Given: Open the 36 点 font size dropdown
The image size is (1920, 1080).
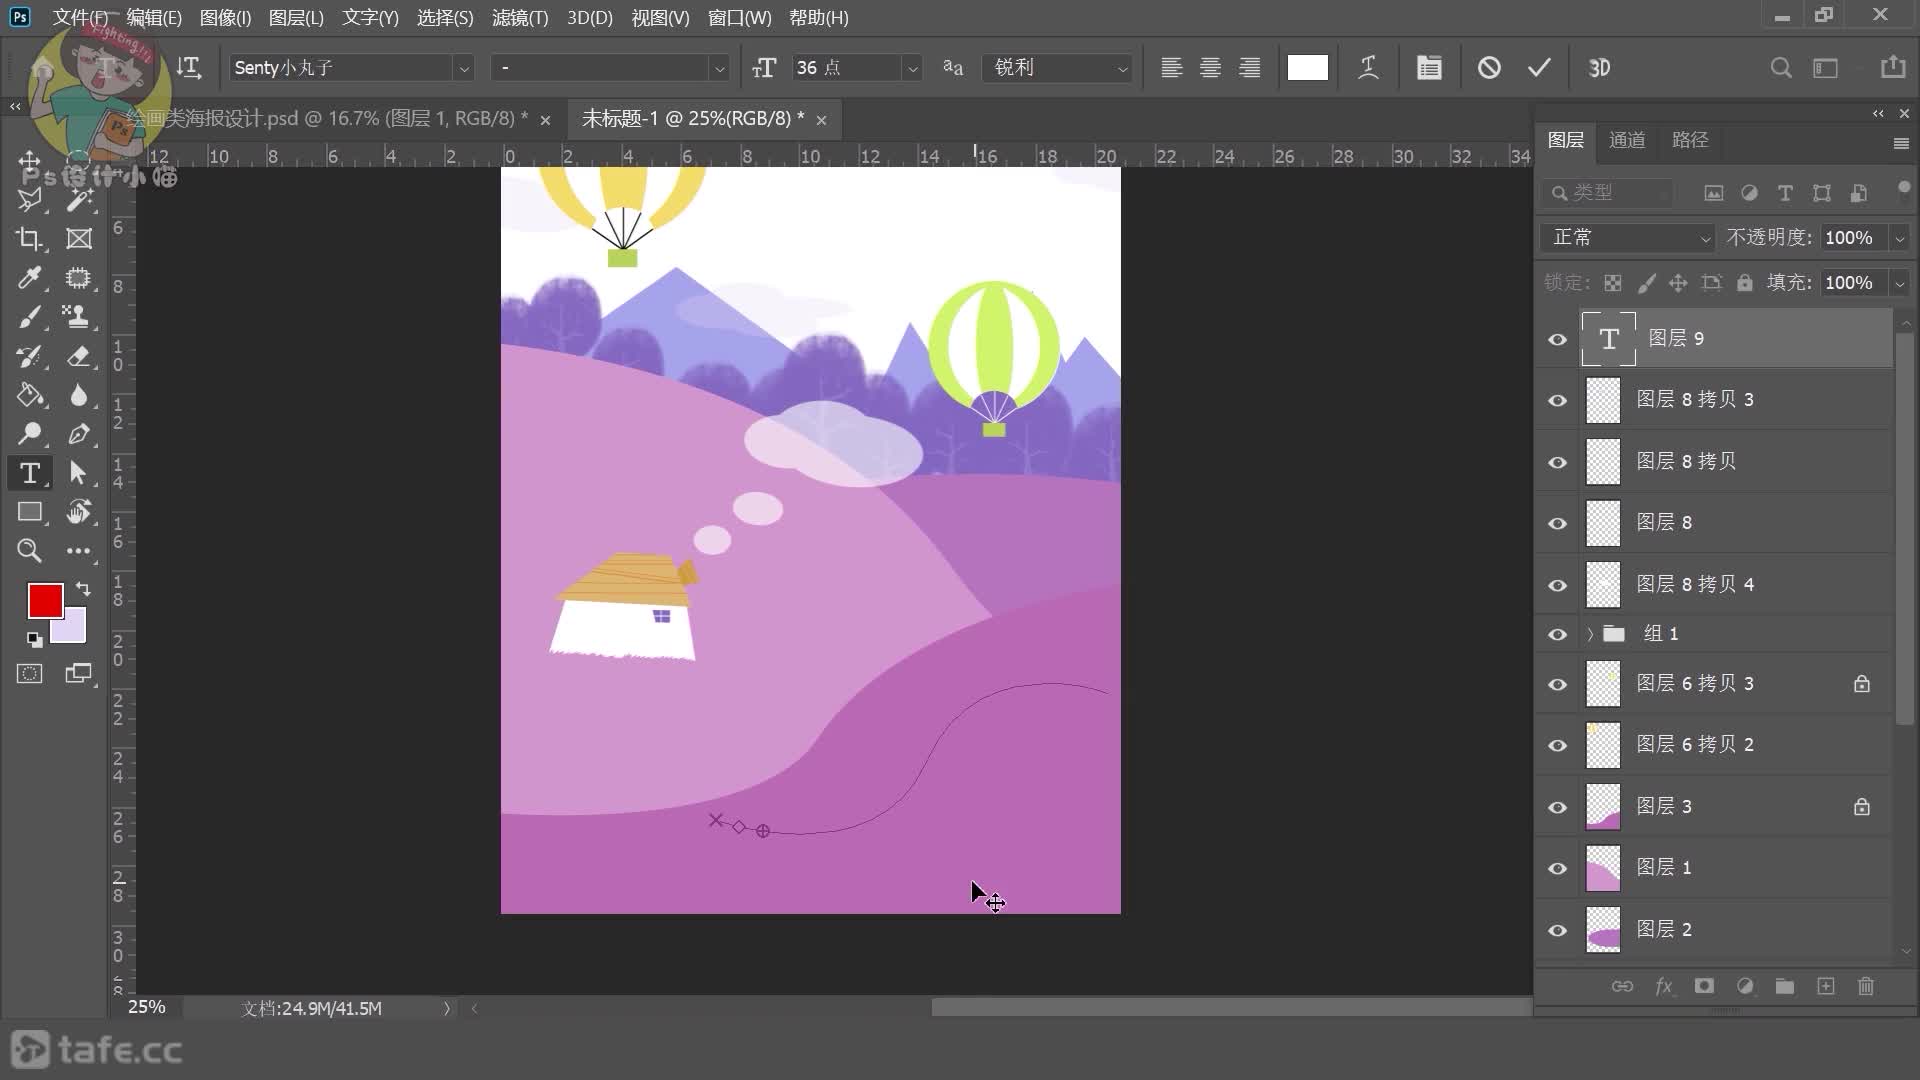Looking at the screenshot, I should pos(911,68).
